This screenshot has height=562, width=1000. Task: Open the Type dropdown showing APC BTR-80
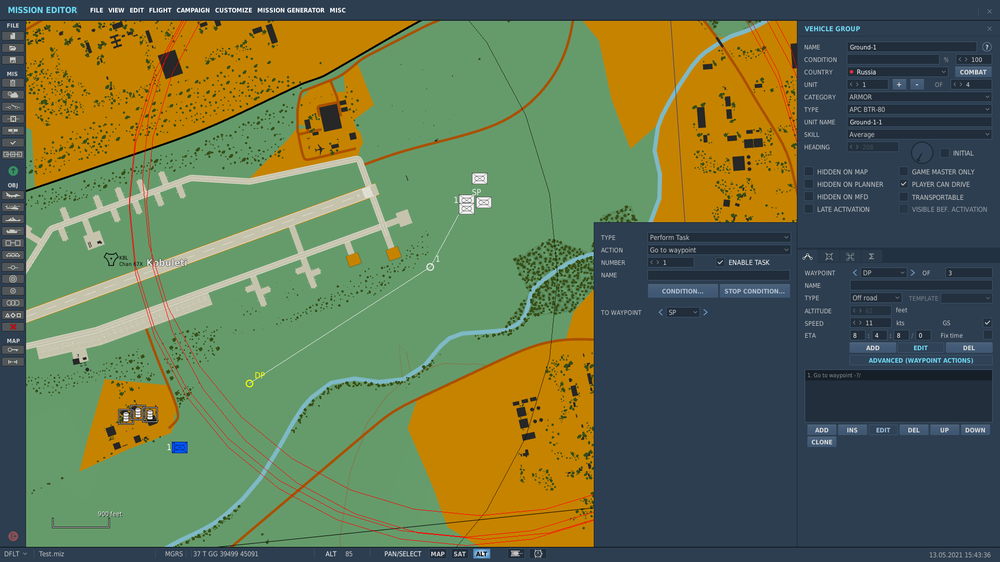[x=919, y=110]
